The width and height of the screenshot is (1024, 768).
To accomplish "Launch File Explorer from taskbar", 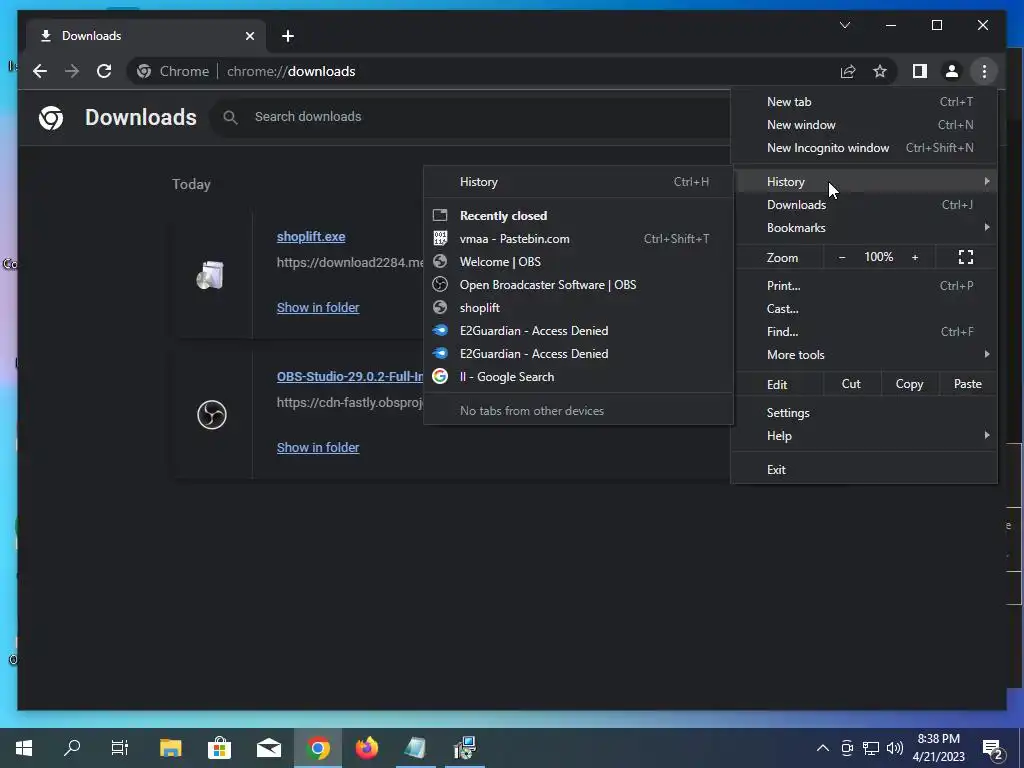I will pos(170,748).
